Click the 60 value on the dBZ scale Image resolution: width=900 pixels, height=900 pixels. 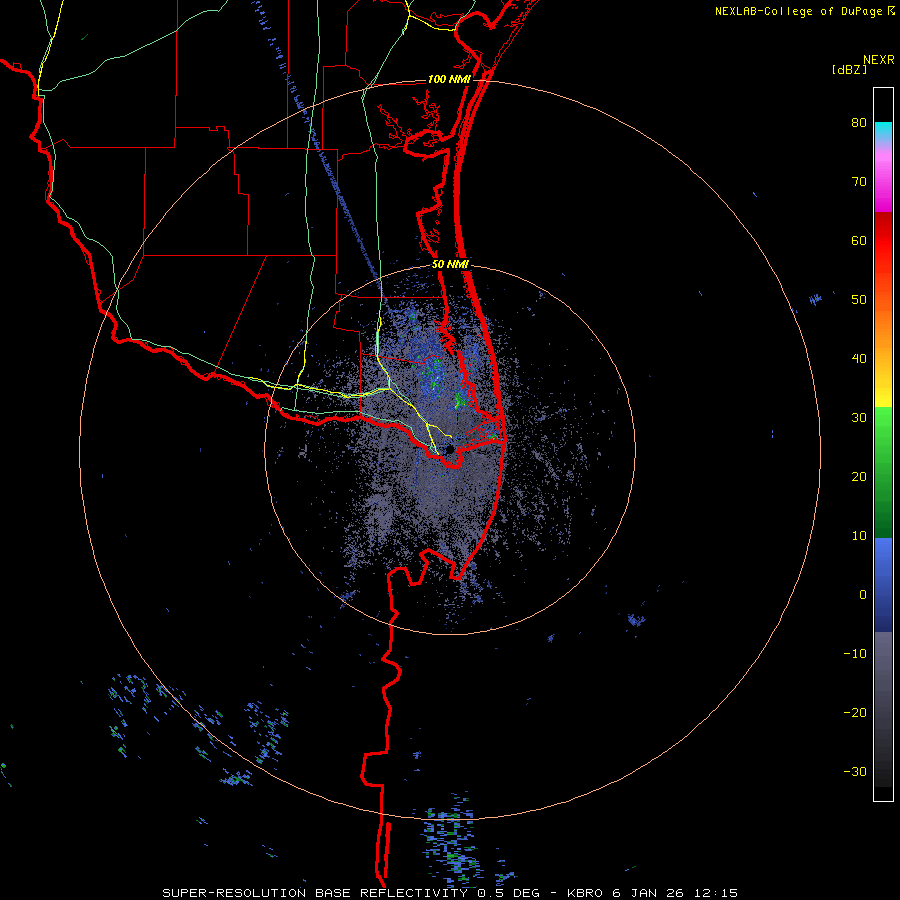[x=859, y=240]
